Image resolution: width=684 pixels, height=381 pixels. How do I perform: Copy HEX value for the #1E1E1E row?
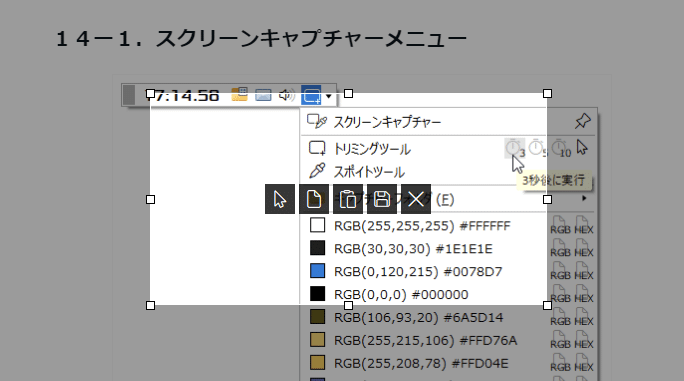[584, 248]
